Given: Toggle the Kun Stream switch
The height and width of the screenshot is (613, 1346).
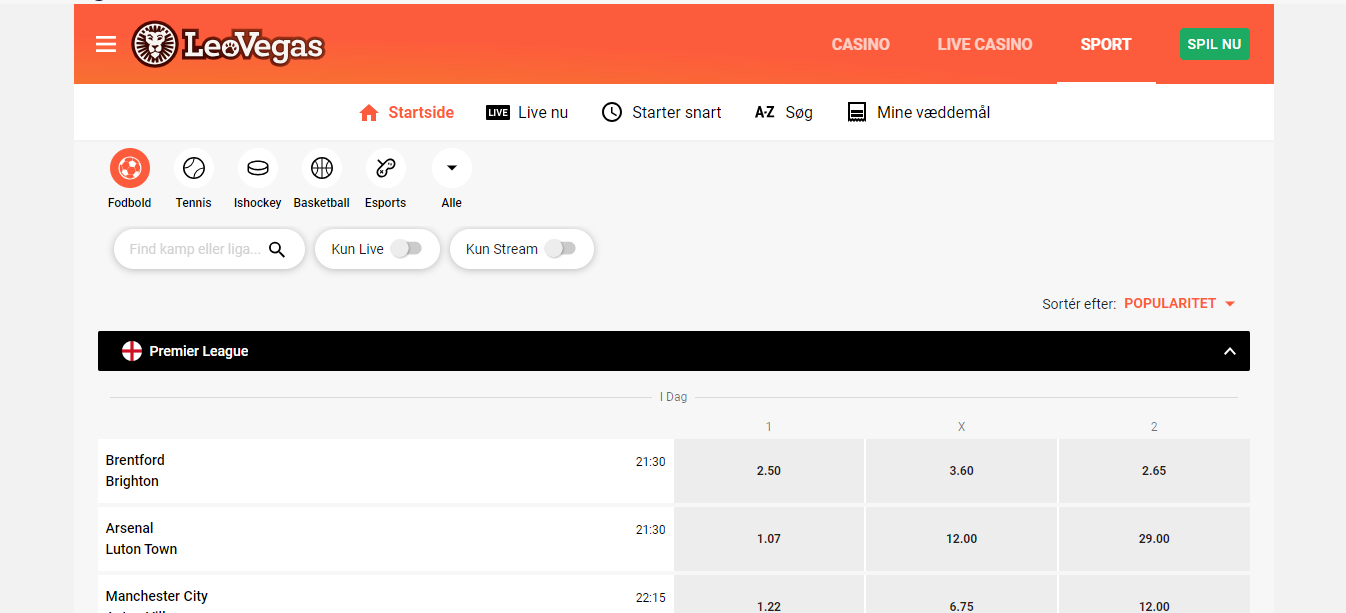Looking at the screenshot, I should [x=560, y=249].
